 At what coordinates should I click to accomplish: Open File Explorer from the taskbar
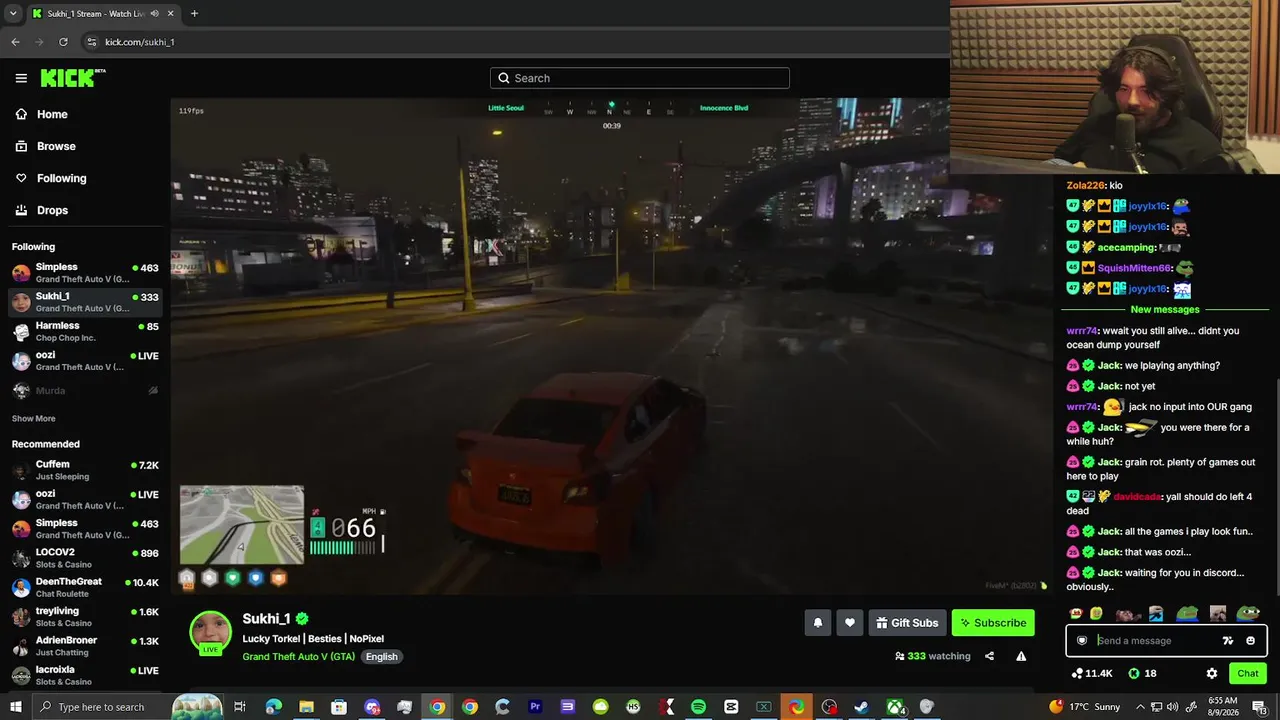(306, 707)
